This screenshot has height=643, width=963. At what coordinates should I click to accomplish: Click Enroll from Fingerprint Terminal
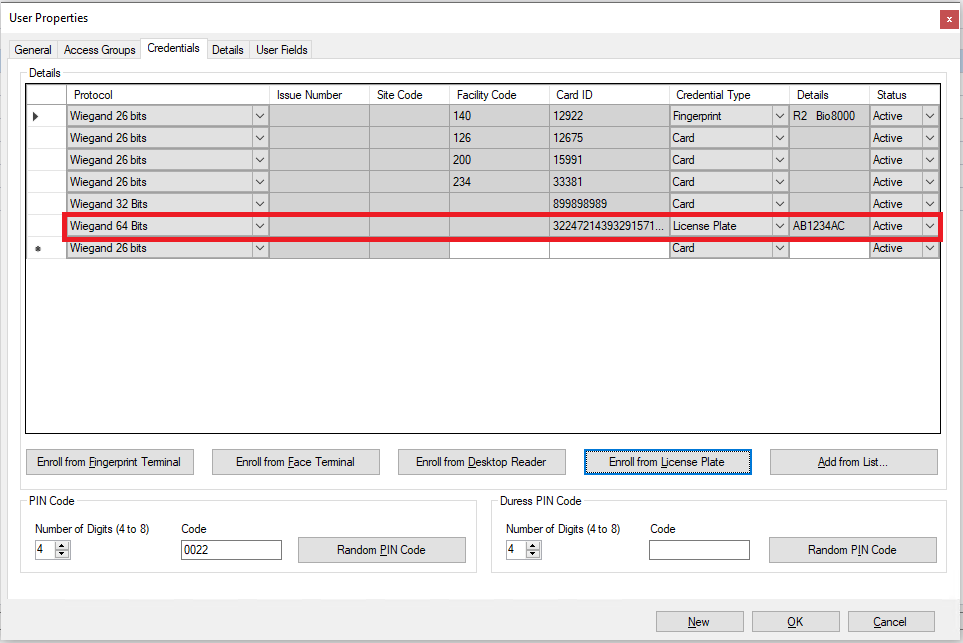109,462
